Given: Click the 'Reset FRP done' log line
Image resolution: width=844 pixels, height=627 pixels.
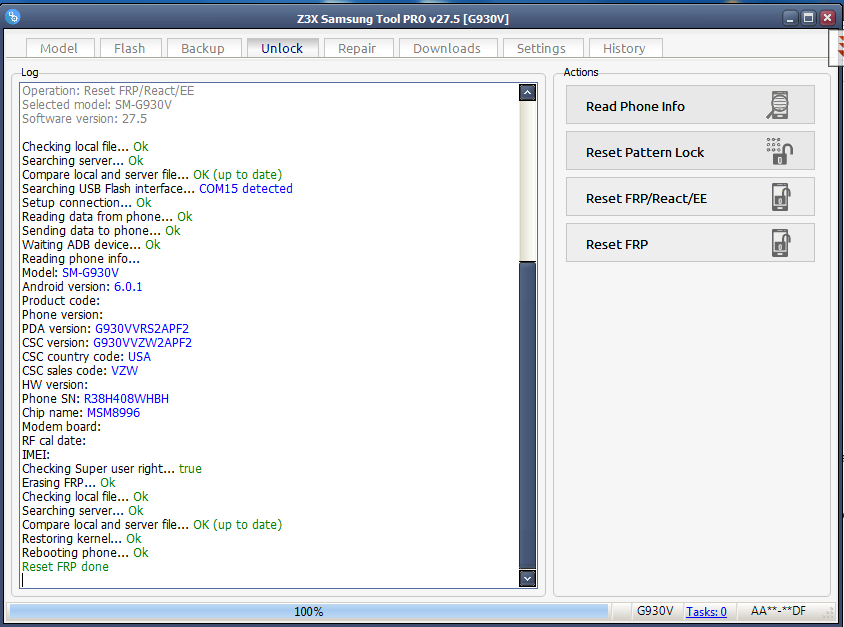Looking at the screenshot, I should tap(65, 567).
